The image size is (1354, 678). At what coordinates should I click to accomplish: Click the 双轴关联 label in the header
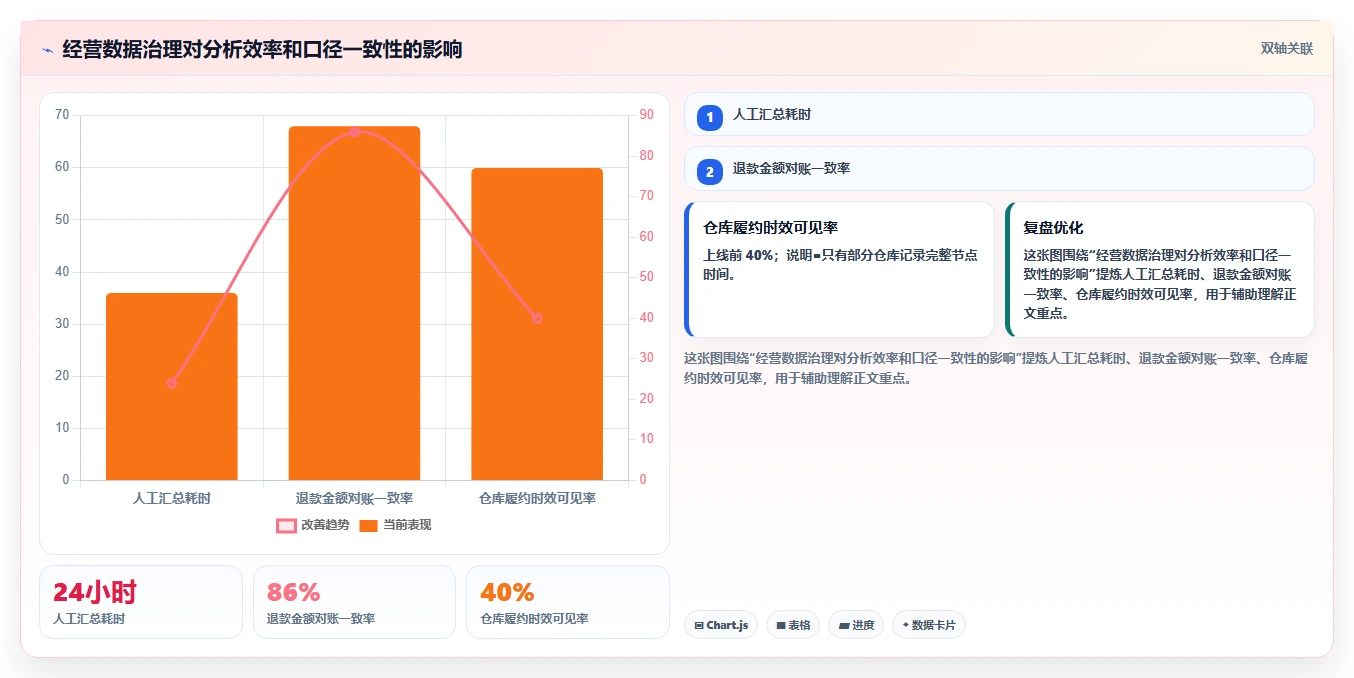click(1286, 48)
